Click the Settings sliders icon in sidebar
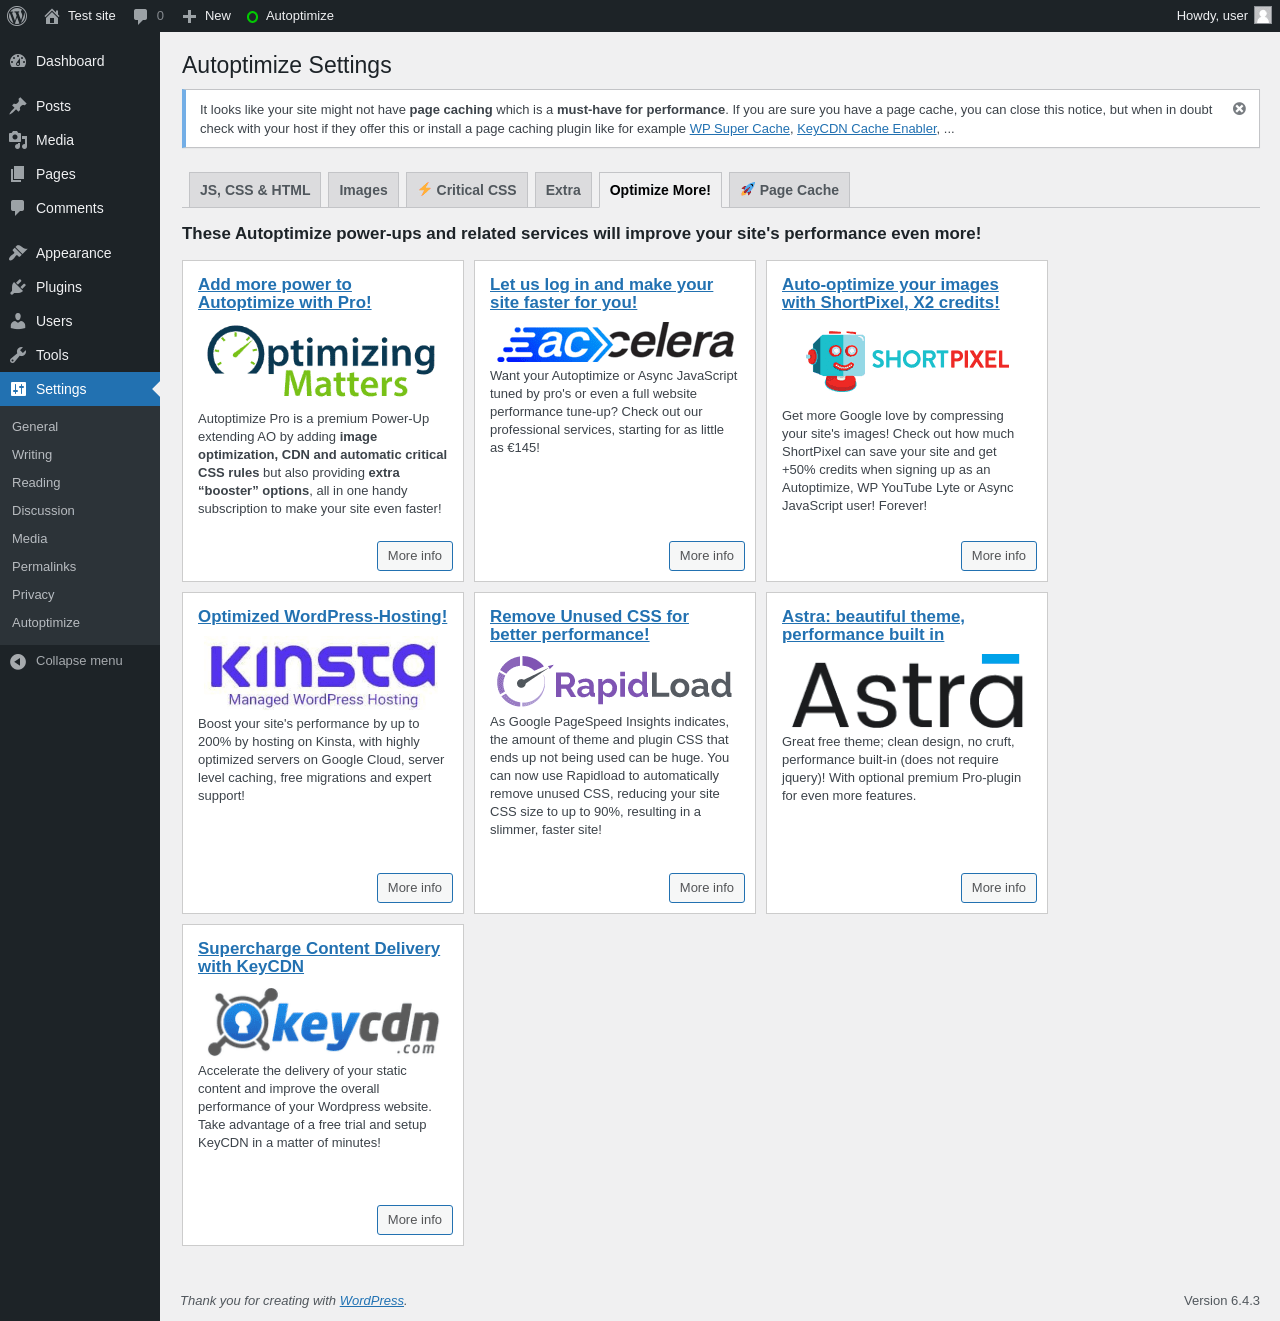Image resolution: width=1280 pixels, height=1321 pixels. click(x=18, y=389)
